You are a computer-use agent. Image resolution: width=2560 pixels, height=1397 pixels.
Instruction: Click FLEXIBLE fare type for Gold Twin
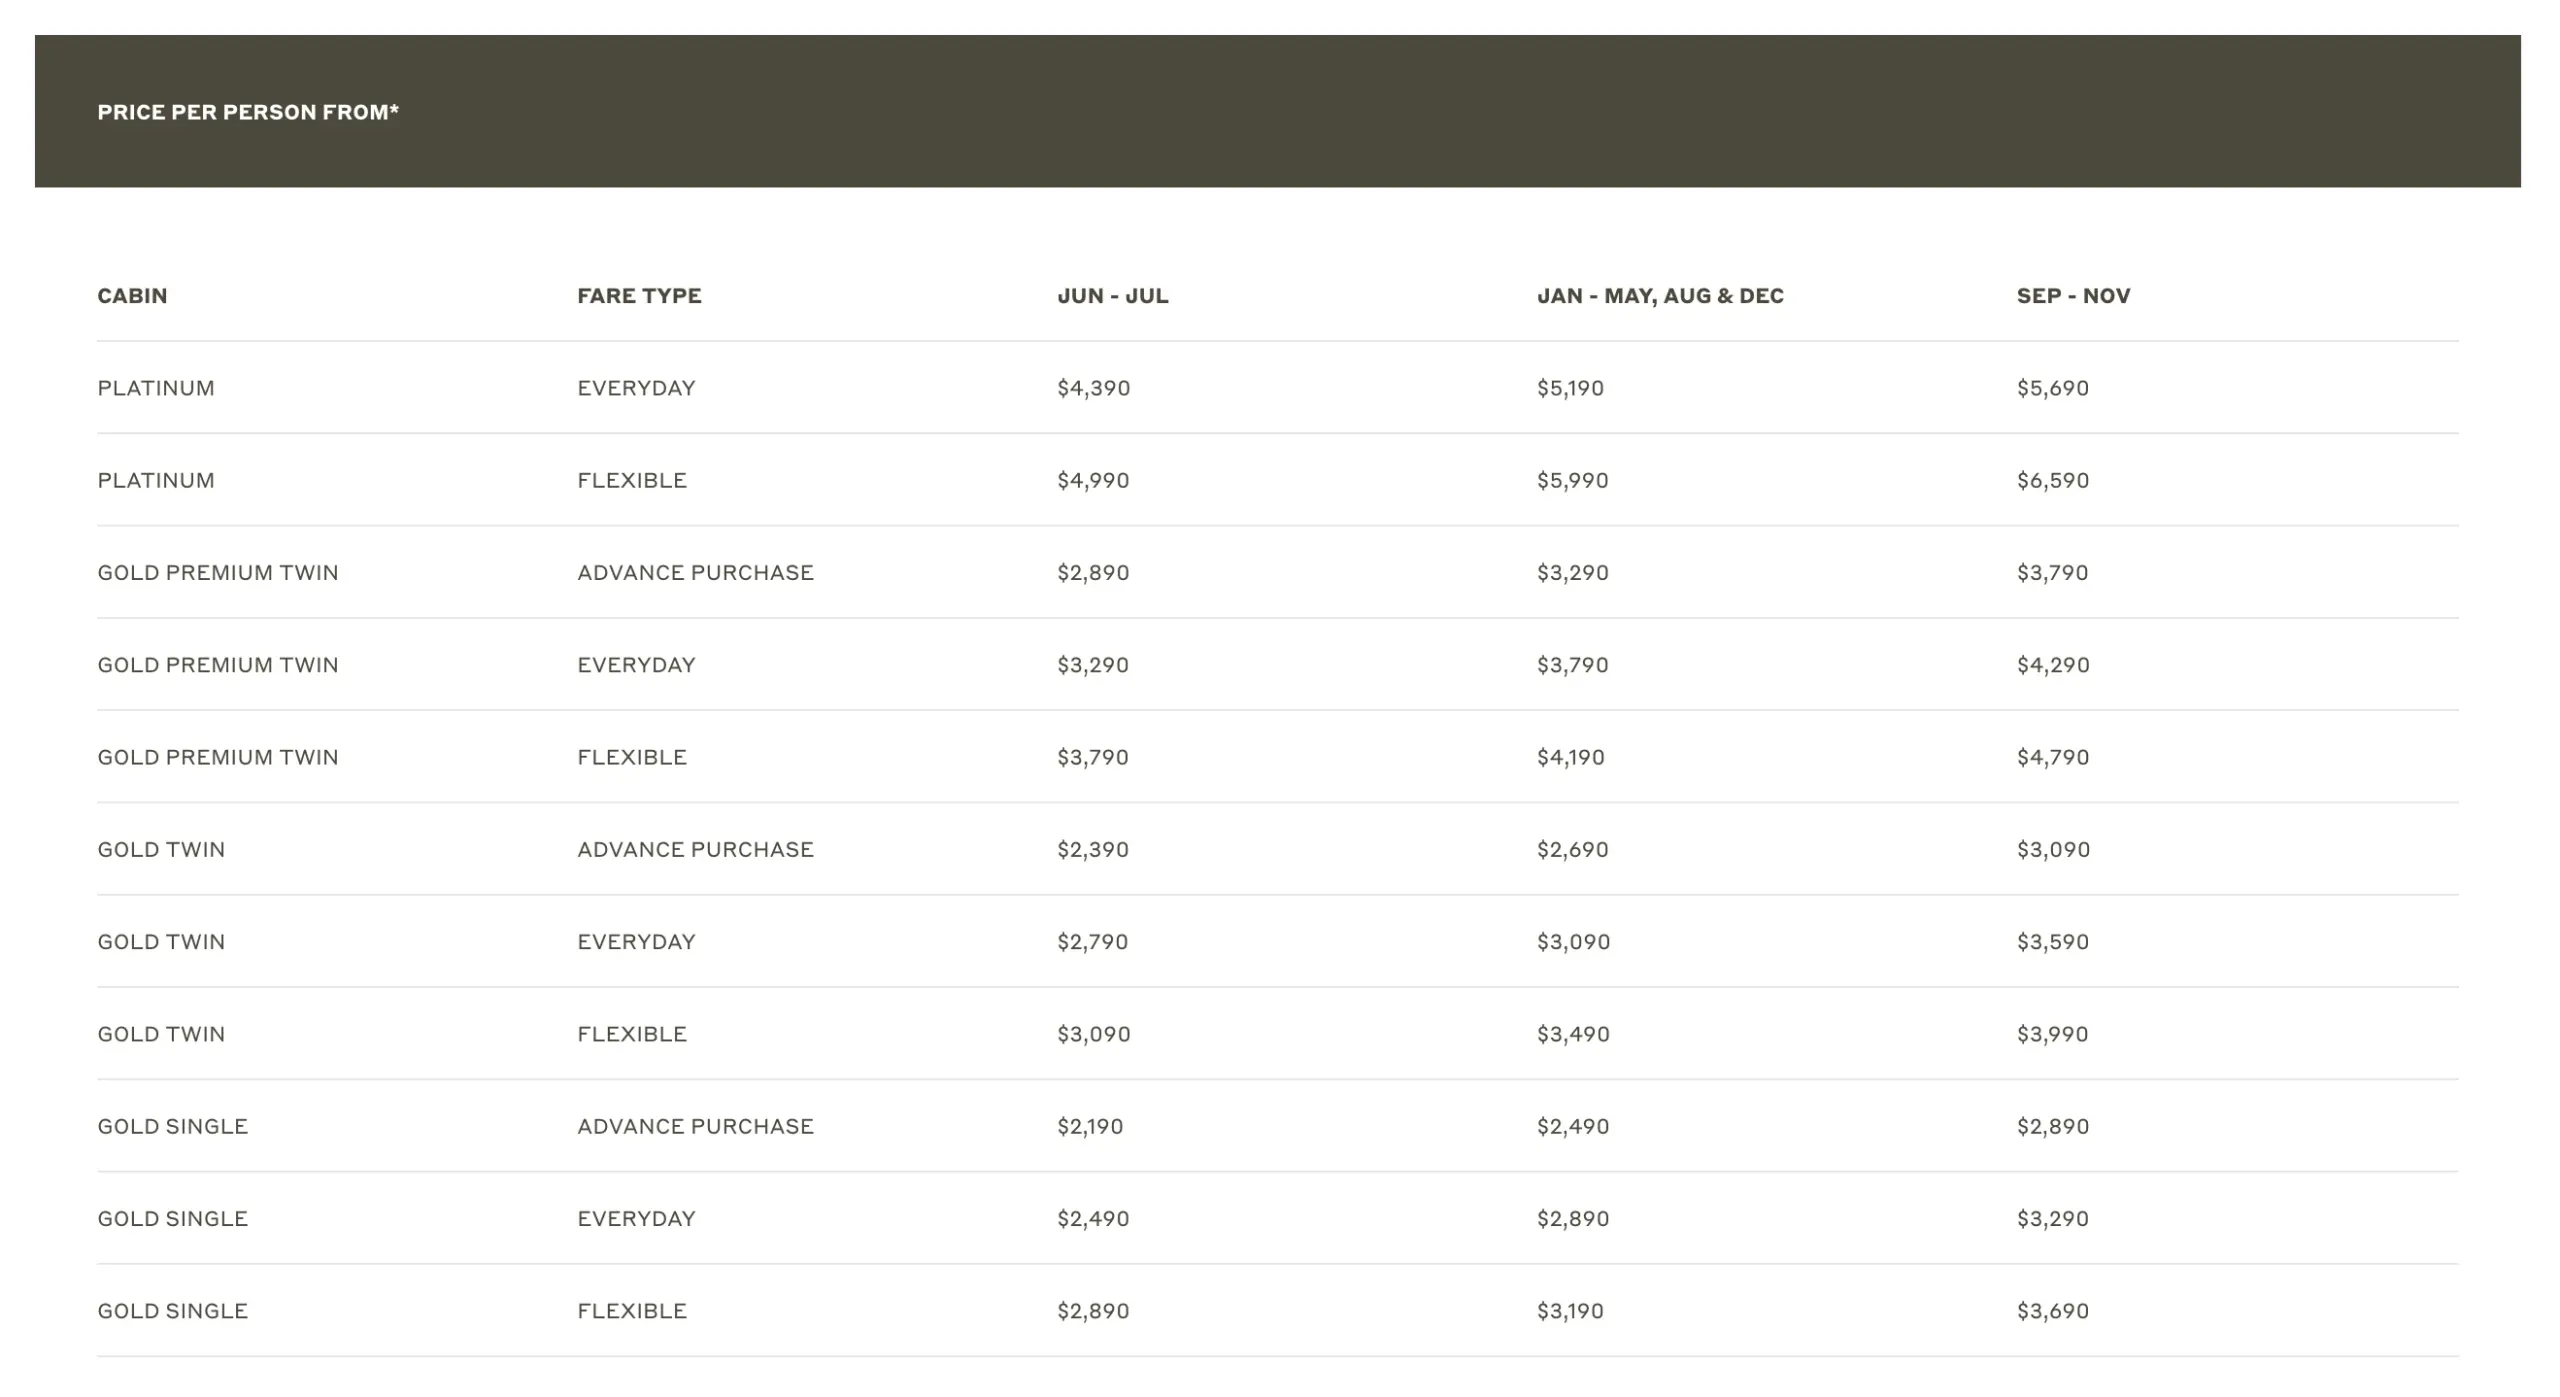pos(632,1034)
